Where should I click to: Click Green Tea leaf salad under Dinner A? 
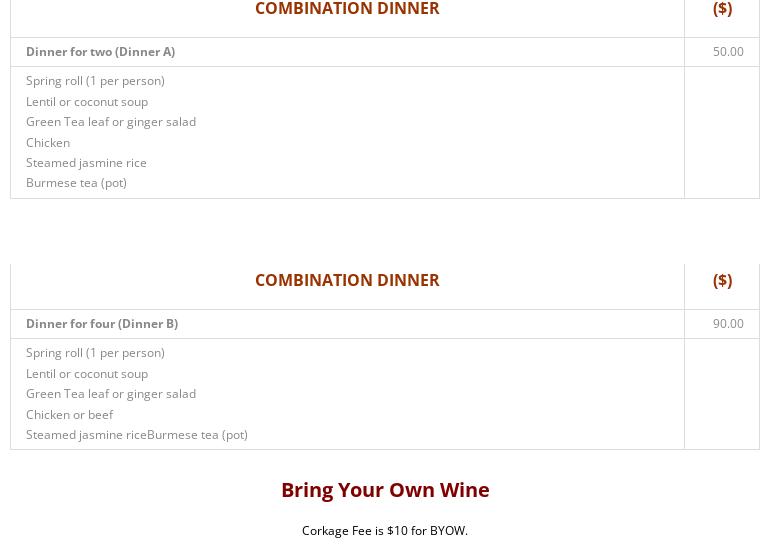pyautogui.click(x=111, y=122)
